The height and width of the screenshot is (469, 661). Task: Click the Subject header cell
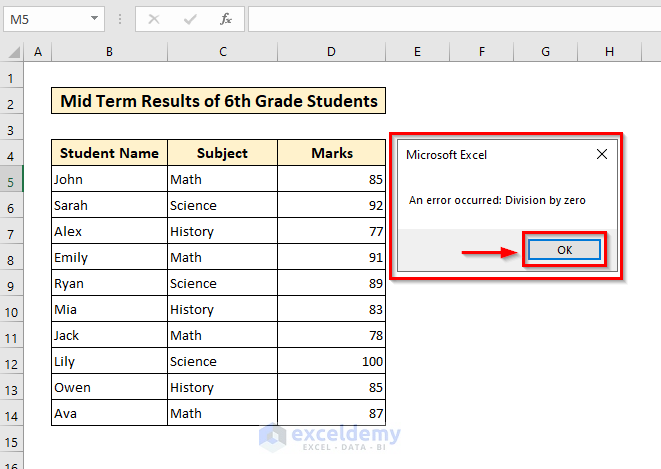[222, 153]
